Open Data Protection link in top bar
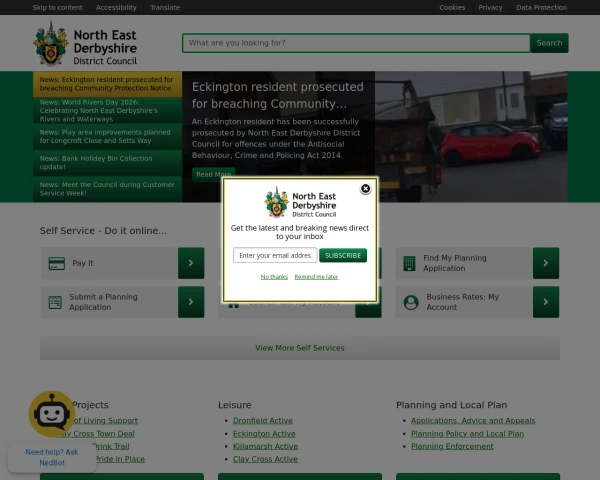600x480 pixels. pos(541,8)
